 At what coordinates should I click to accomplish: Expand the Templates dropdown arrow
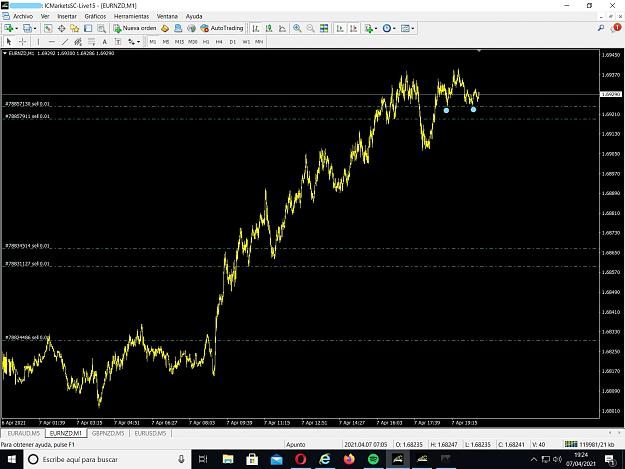(x=413, y=28)
